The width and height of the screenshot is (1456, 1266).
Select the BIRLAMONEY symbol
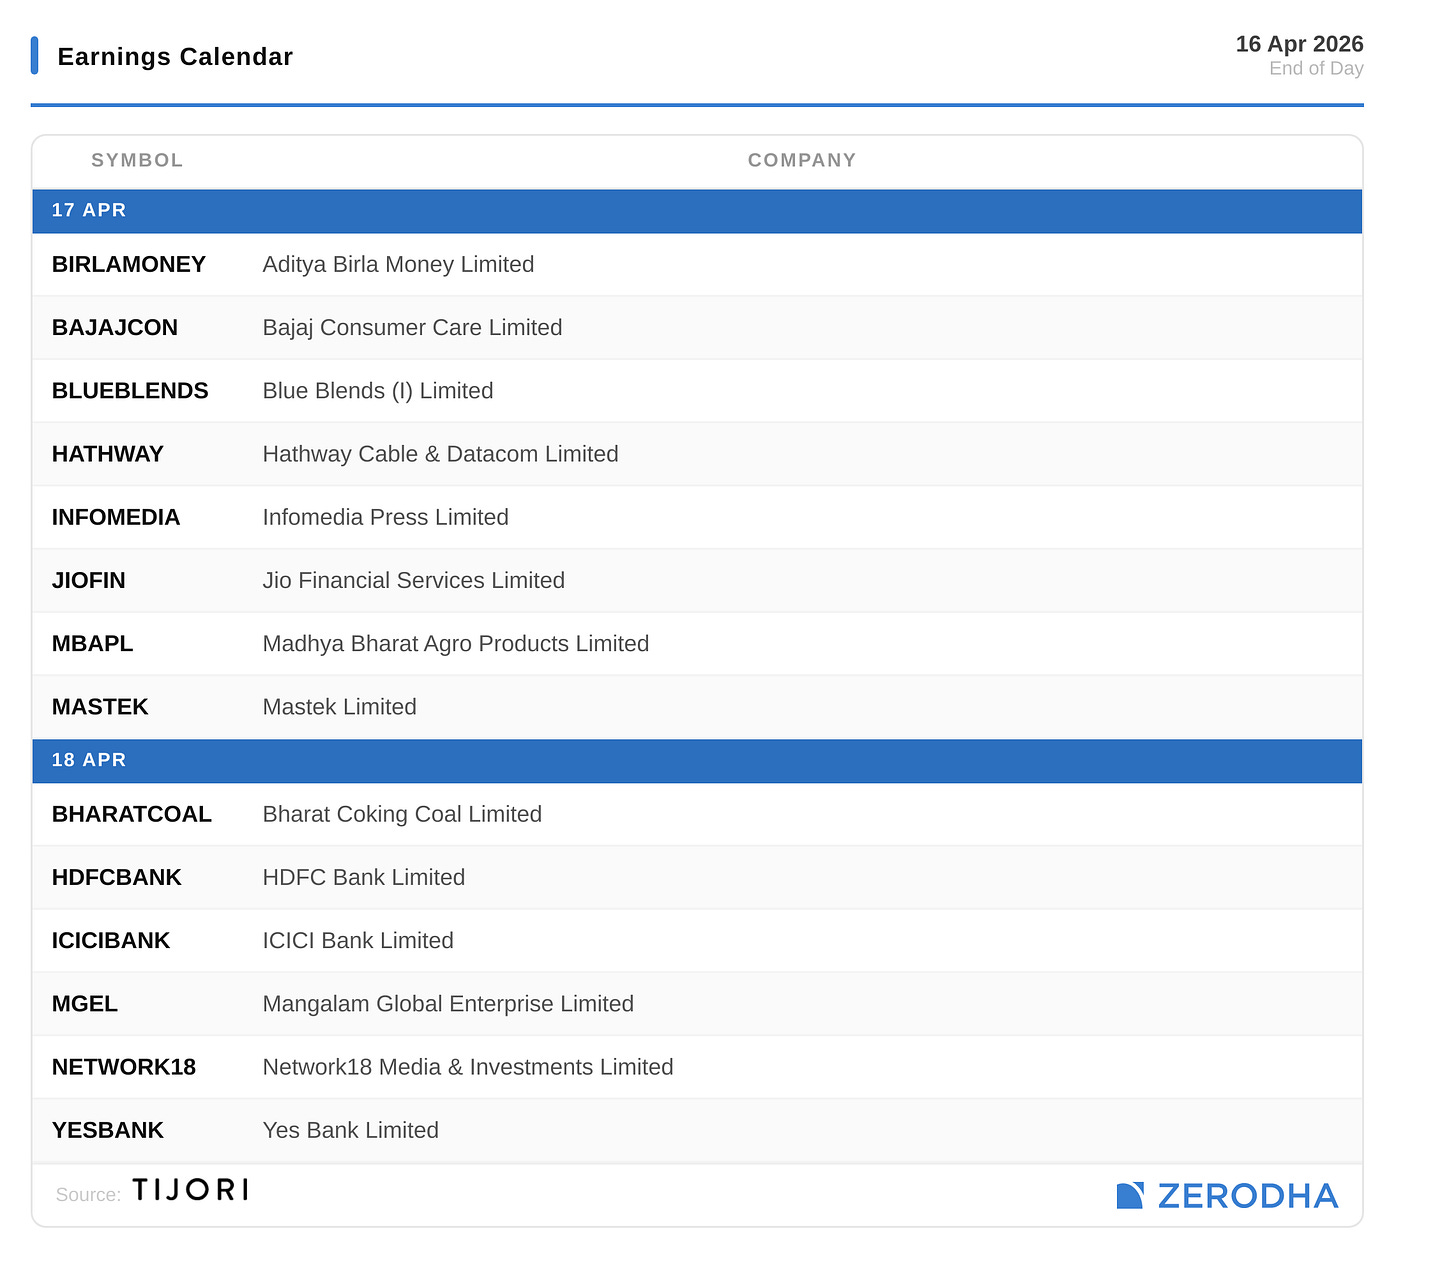tap(129, 264)
